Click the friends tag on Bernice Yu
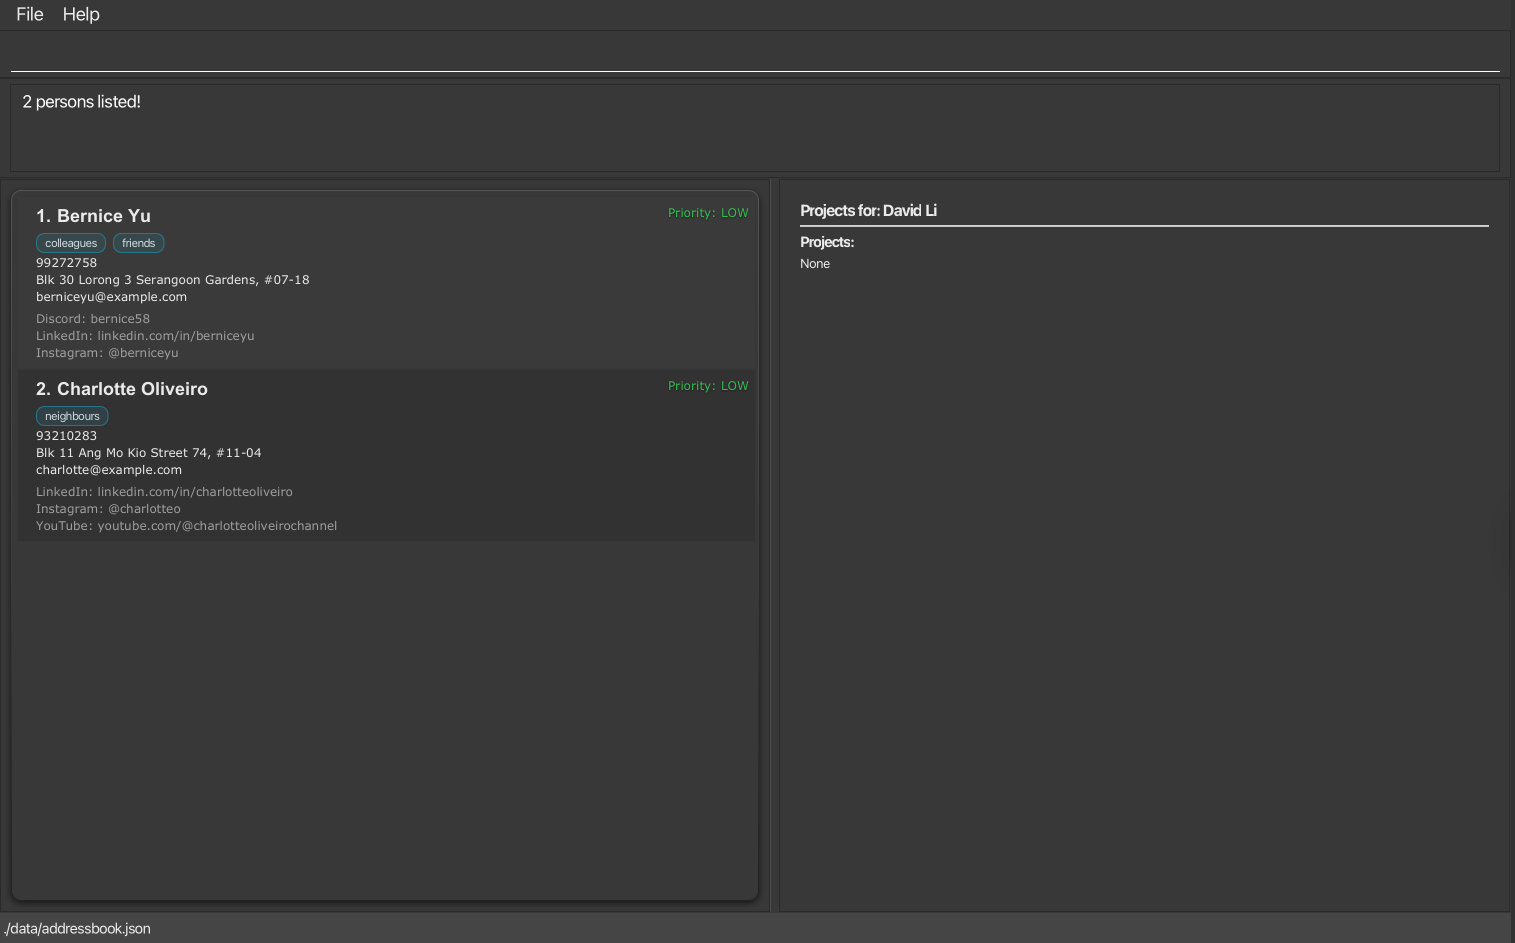The height and width of the screenshot is (943, 1515). click(138, 243)
